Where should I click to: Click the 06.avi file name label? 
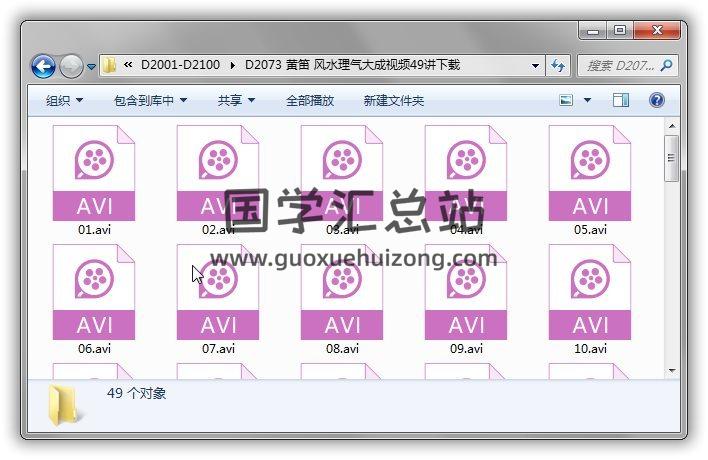click(94, 348)
